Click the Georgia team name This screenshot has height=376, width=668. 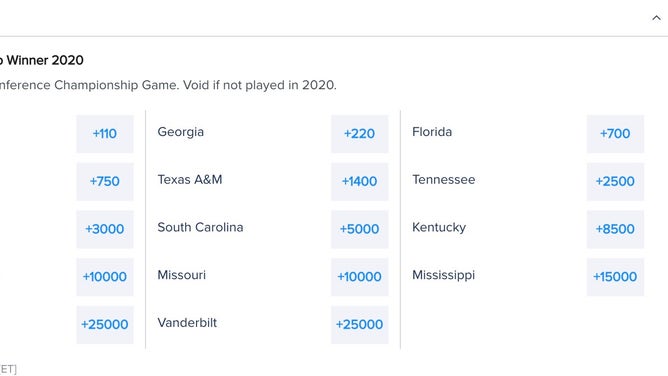click(181, 132)
